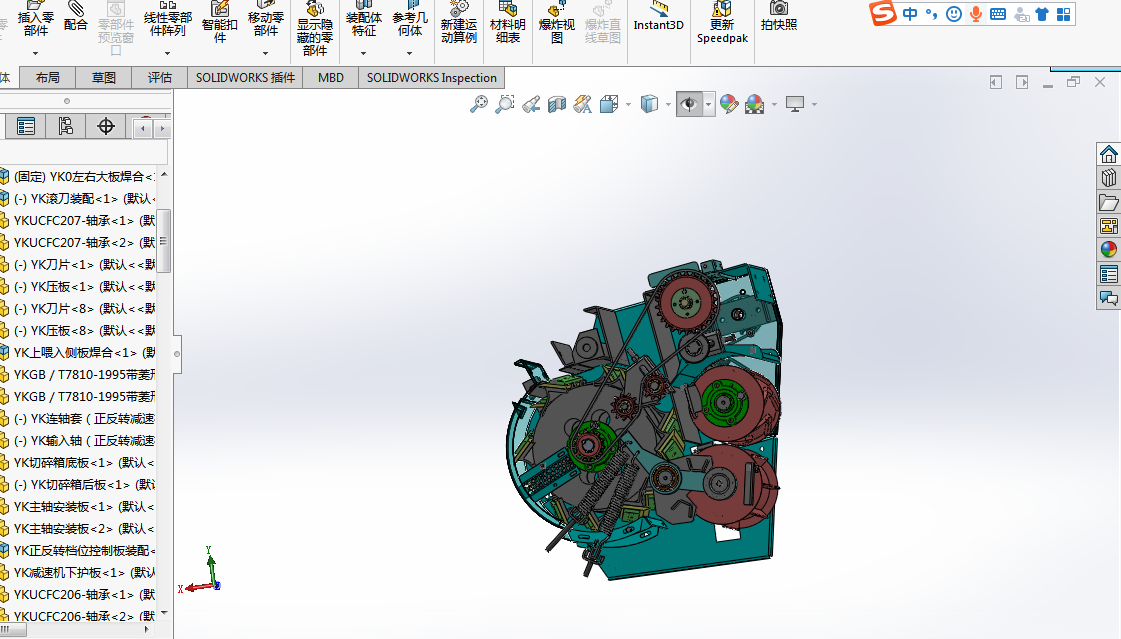Open the View Palette task pane icon
This screenshot has width=1121, height=639.
(1109, 226)
